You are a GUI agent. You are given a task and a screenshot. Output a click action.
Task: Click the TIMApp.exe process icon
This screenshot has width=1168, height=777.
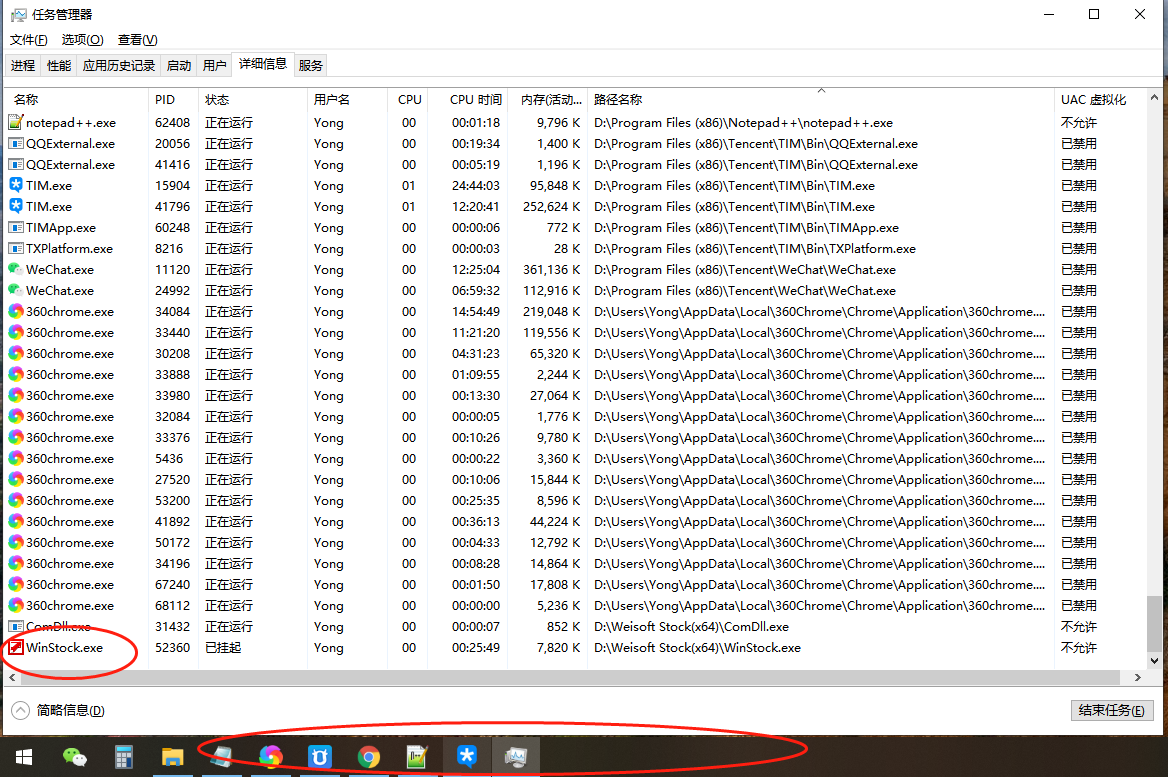[16, 227]
